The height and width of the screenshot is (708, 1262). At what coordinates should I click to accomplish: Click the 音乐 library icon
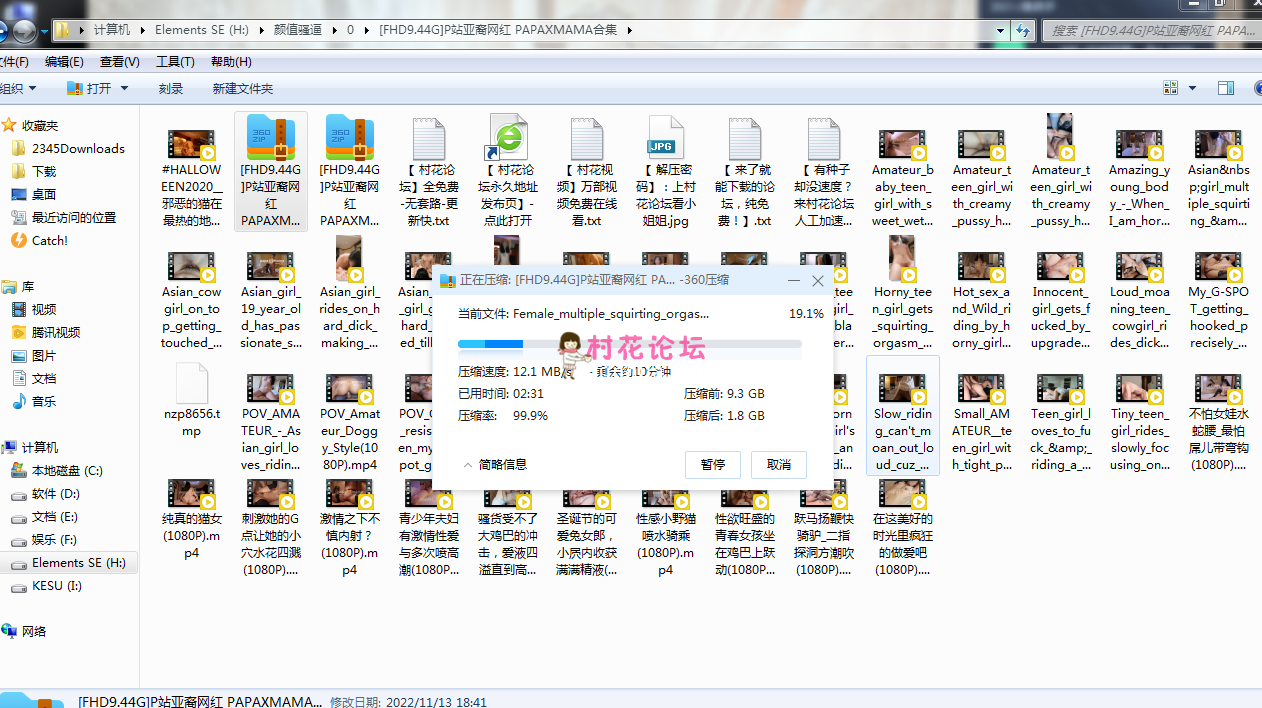coord(19,401)
